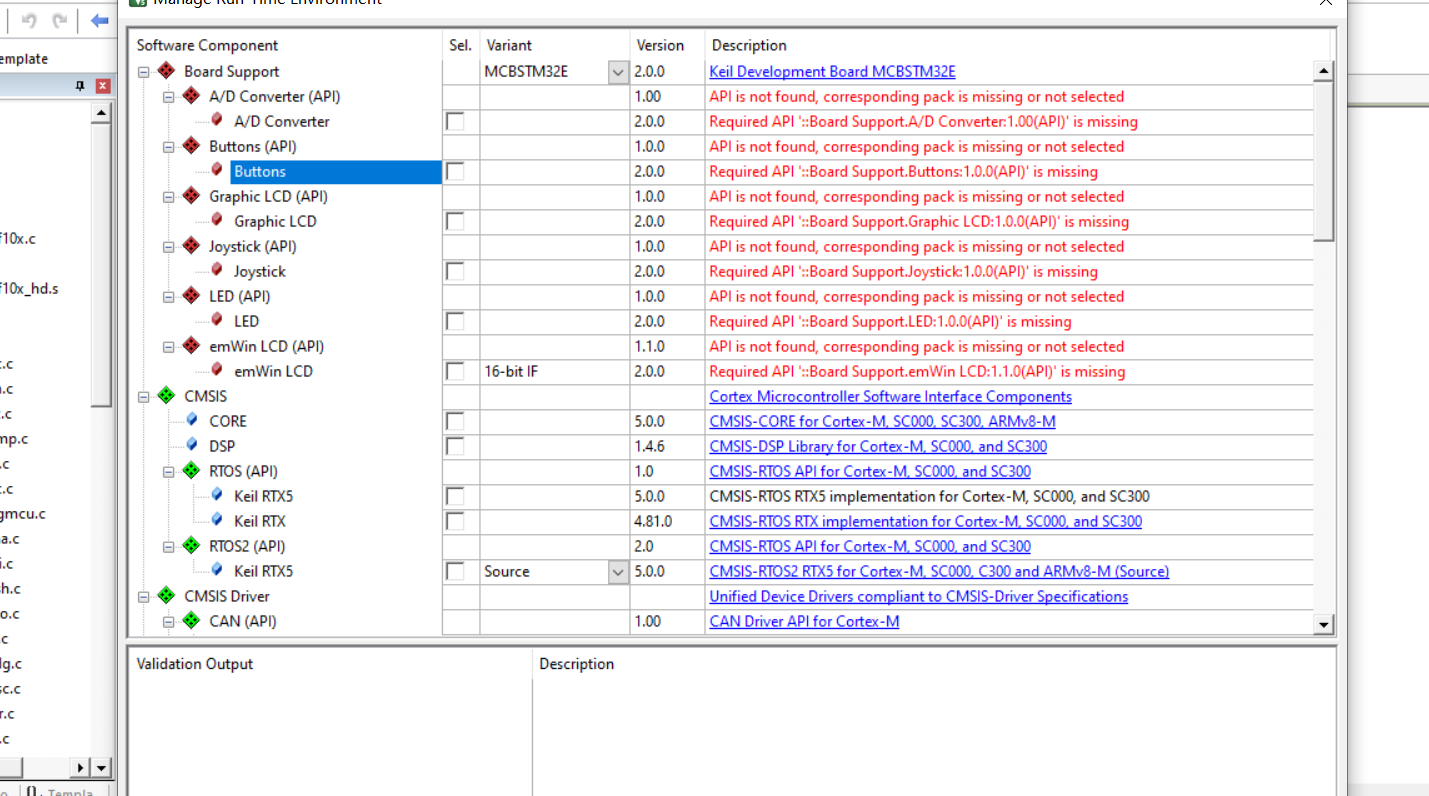The image size is (1429, 796).
Task: Open the MCBSTM32E variant dropdown
Action: click(x=618, y=72)
